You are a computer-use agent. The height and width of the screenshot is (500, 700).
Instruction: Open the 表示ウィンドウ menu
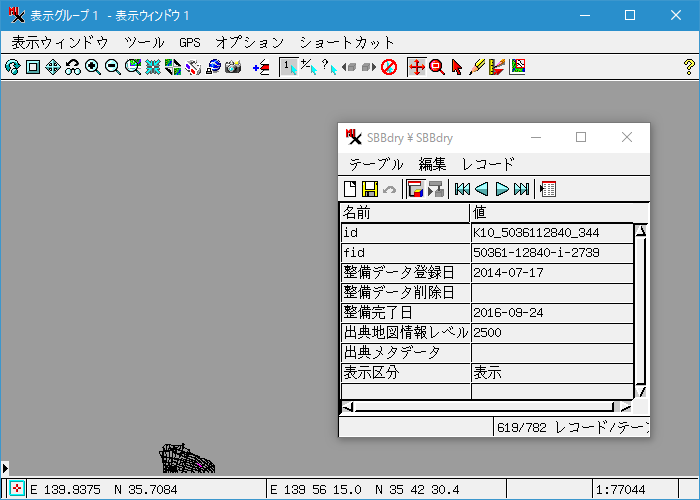point(59,43)
